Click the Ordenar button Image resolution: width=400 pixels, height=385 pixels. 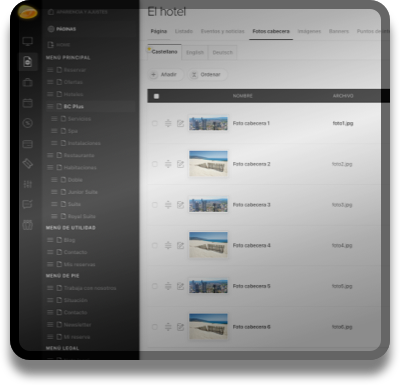(207, 75)
